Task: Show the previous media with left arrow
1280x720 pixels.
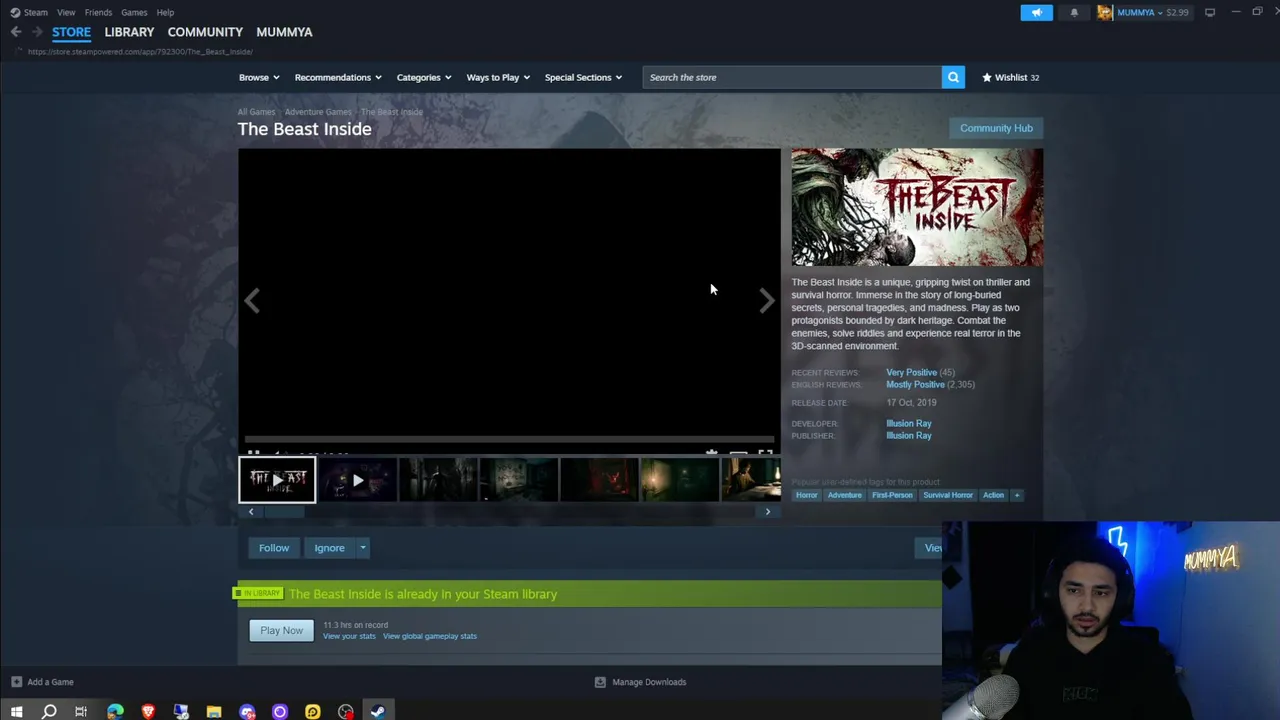Action: point(252,300)
